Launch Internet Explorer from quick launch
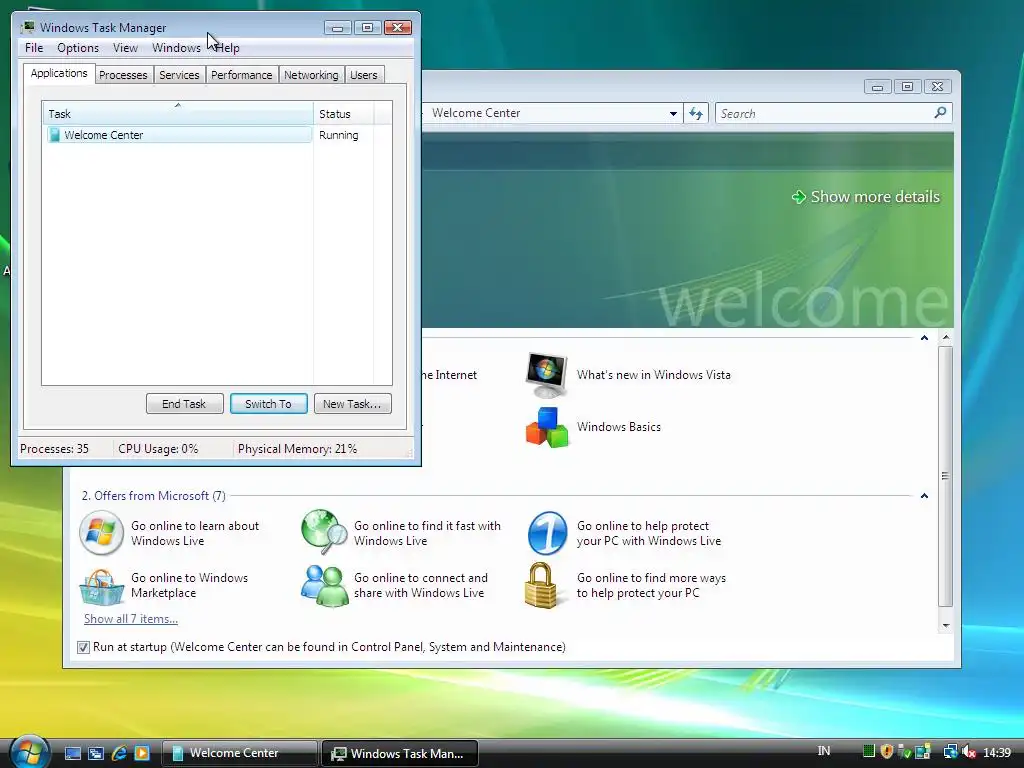Screen dimensions: 1024x768 [119, 753]
